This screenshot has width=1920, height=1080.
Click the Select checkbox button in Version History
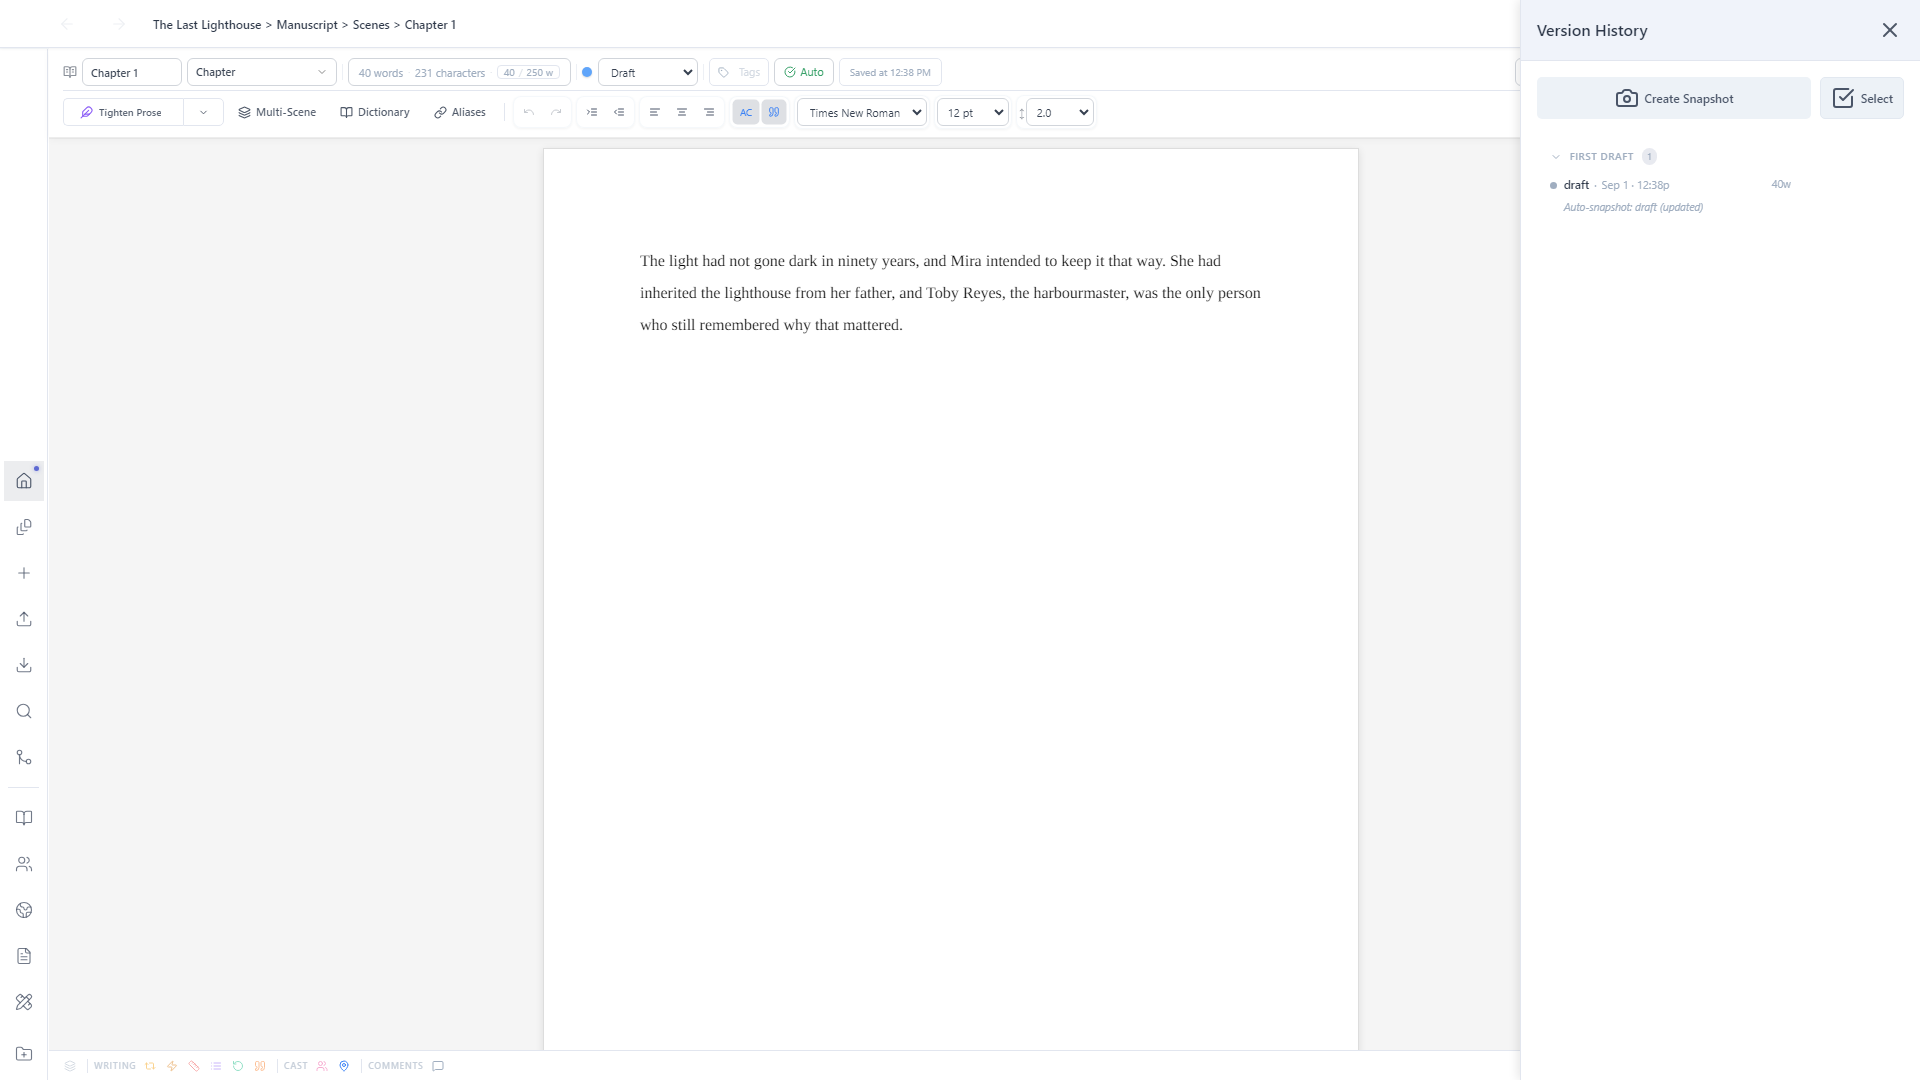(1862, 98)
